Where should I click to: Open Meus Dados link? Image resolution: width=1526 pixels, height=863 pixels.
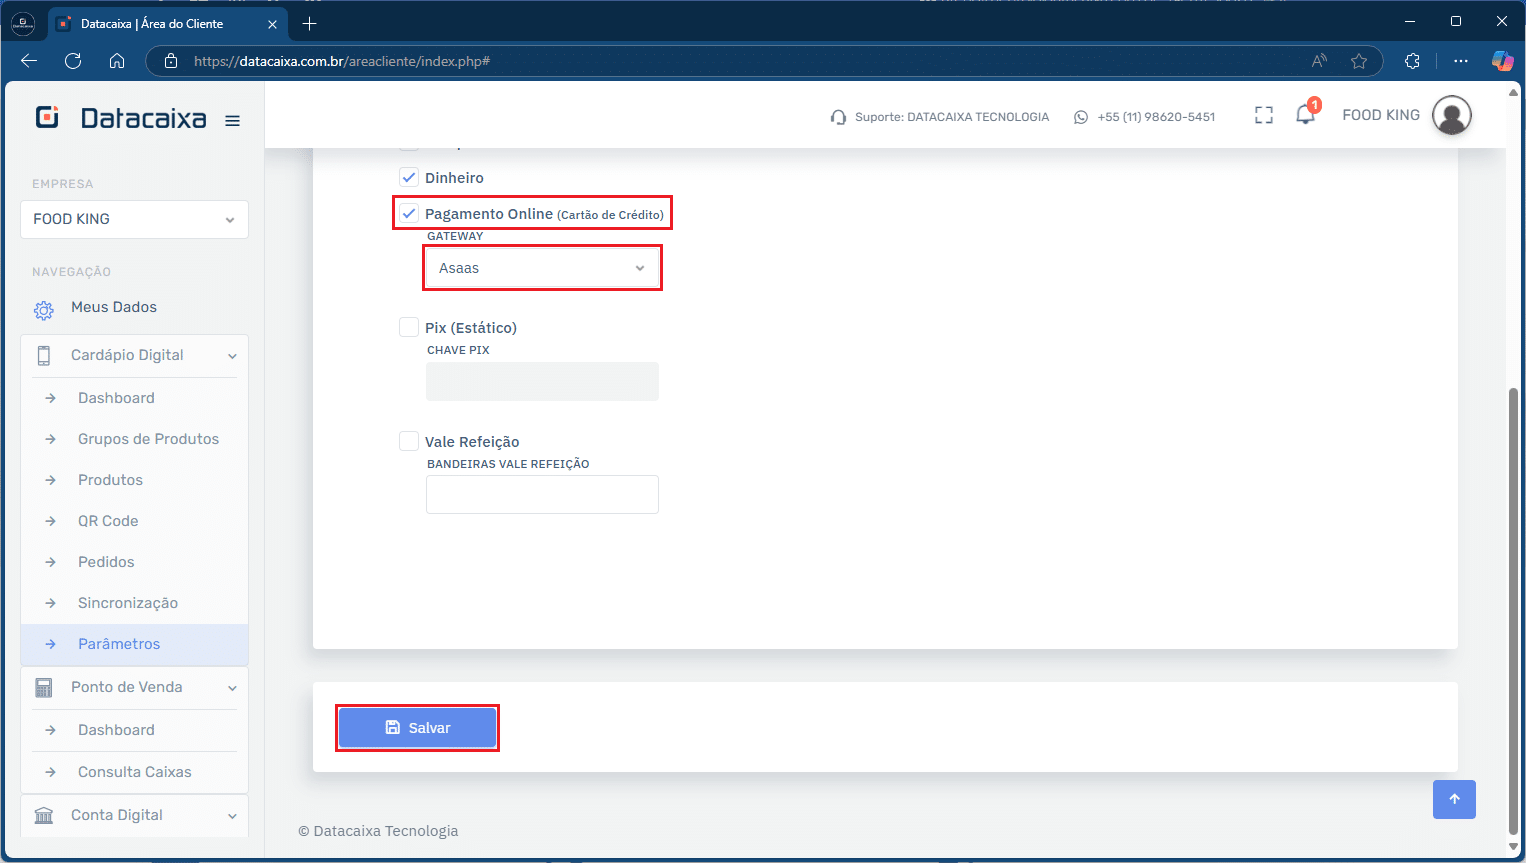[x=114, y=308]
